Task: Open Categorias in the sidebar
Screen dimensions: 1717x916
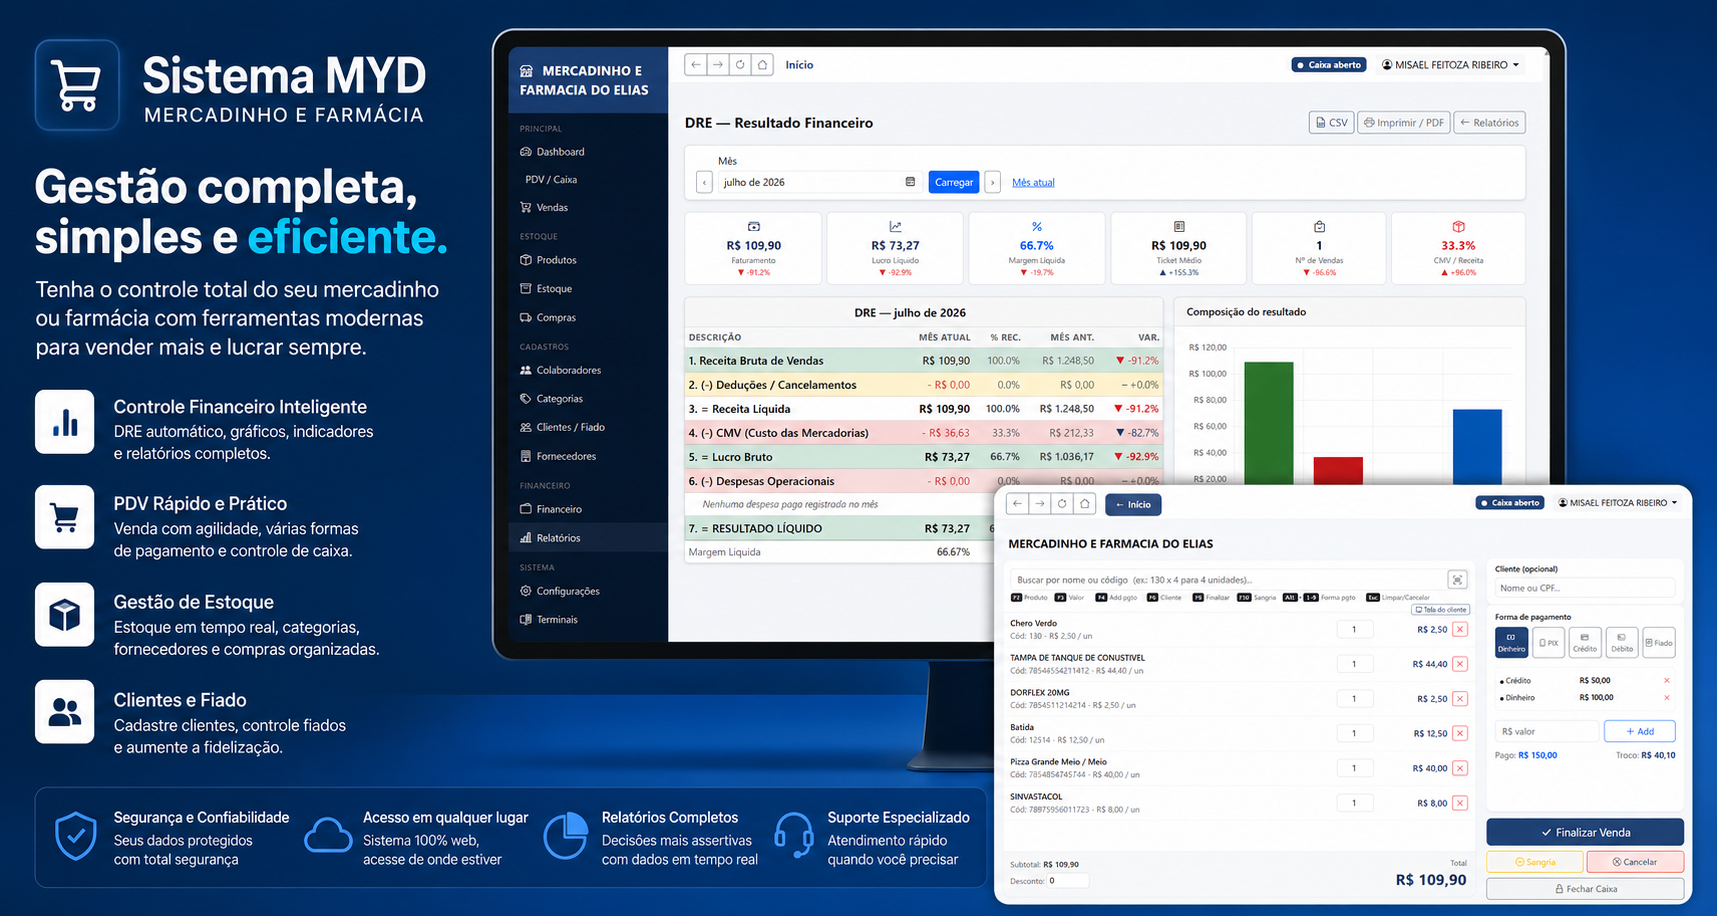Action: coord(551,399)
